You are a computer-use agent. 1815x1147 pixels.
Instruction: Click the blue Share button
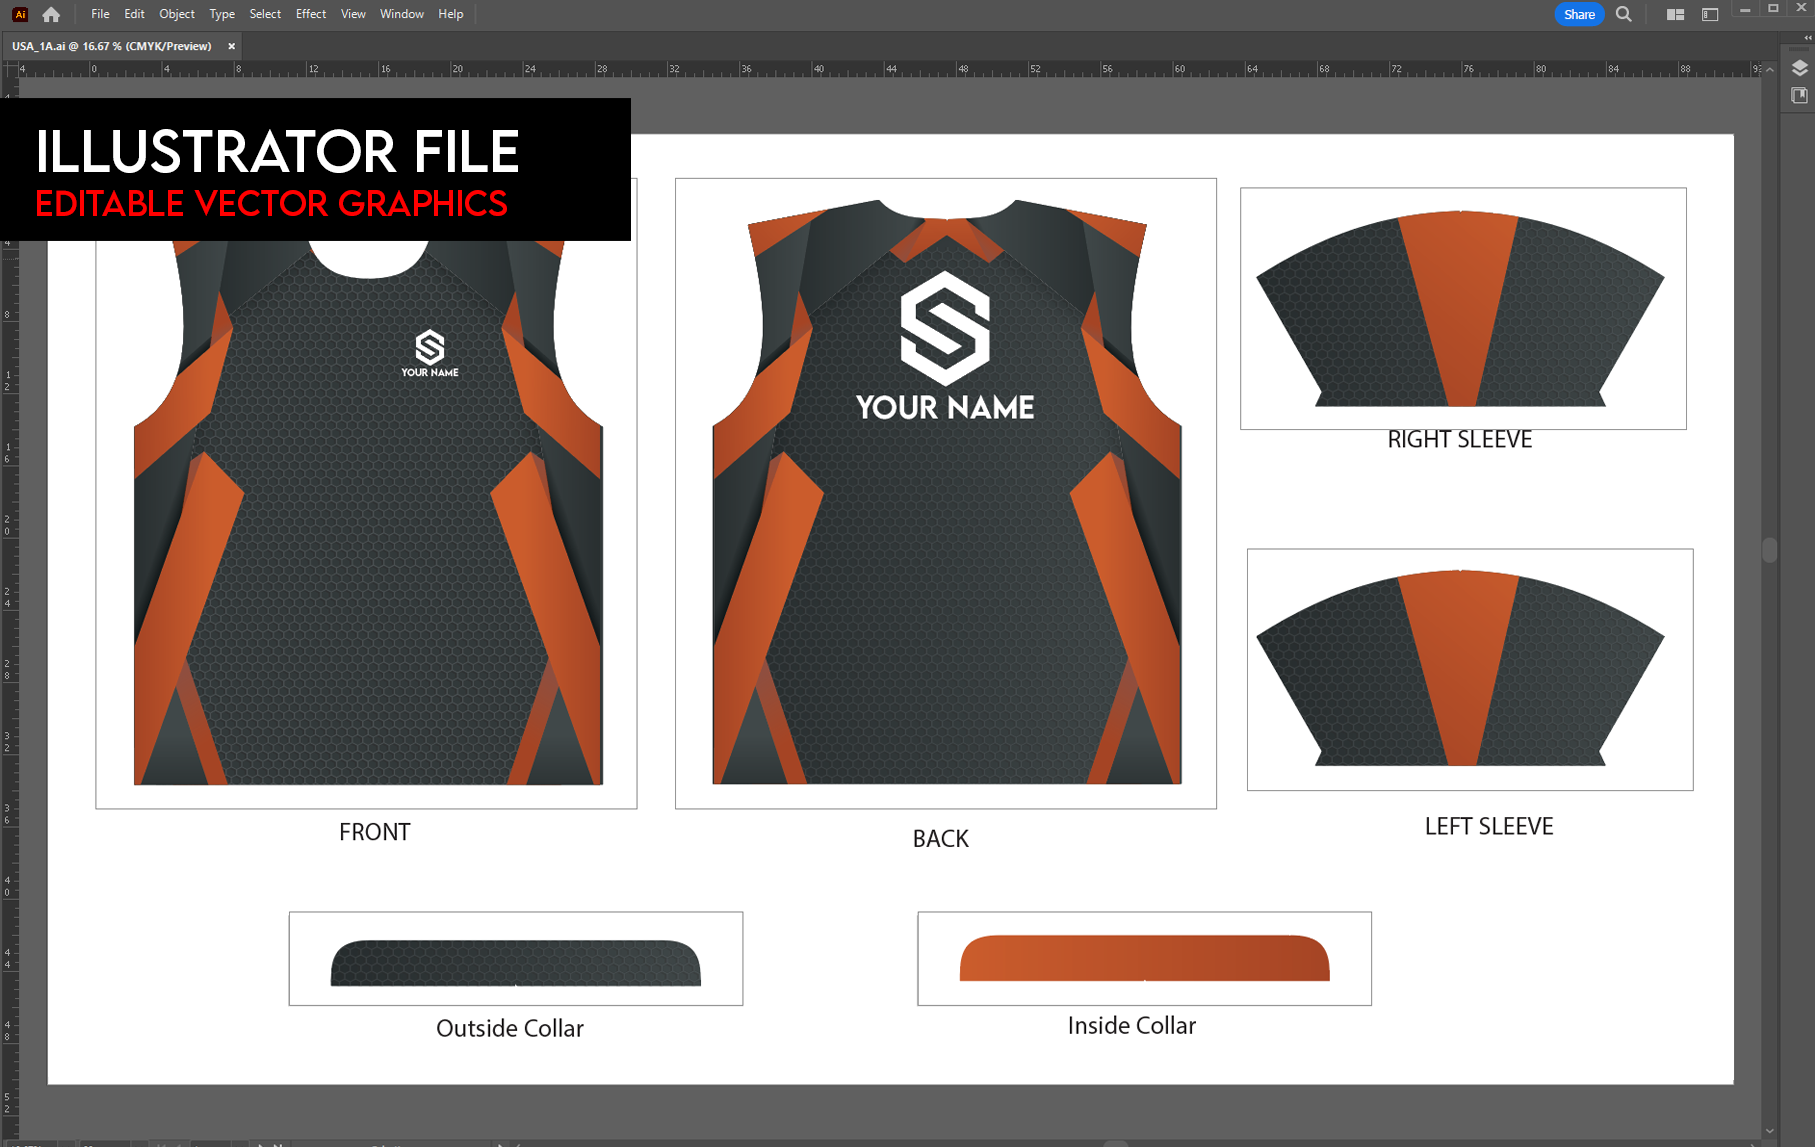[1578, 14]
